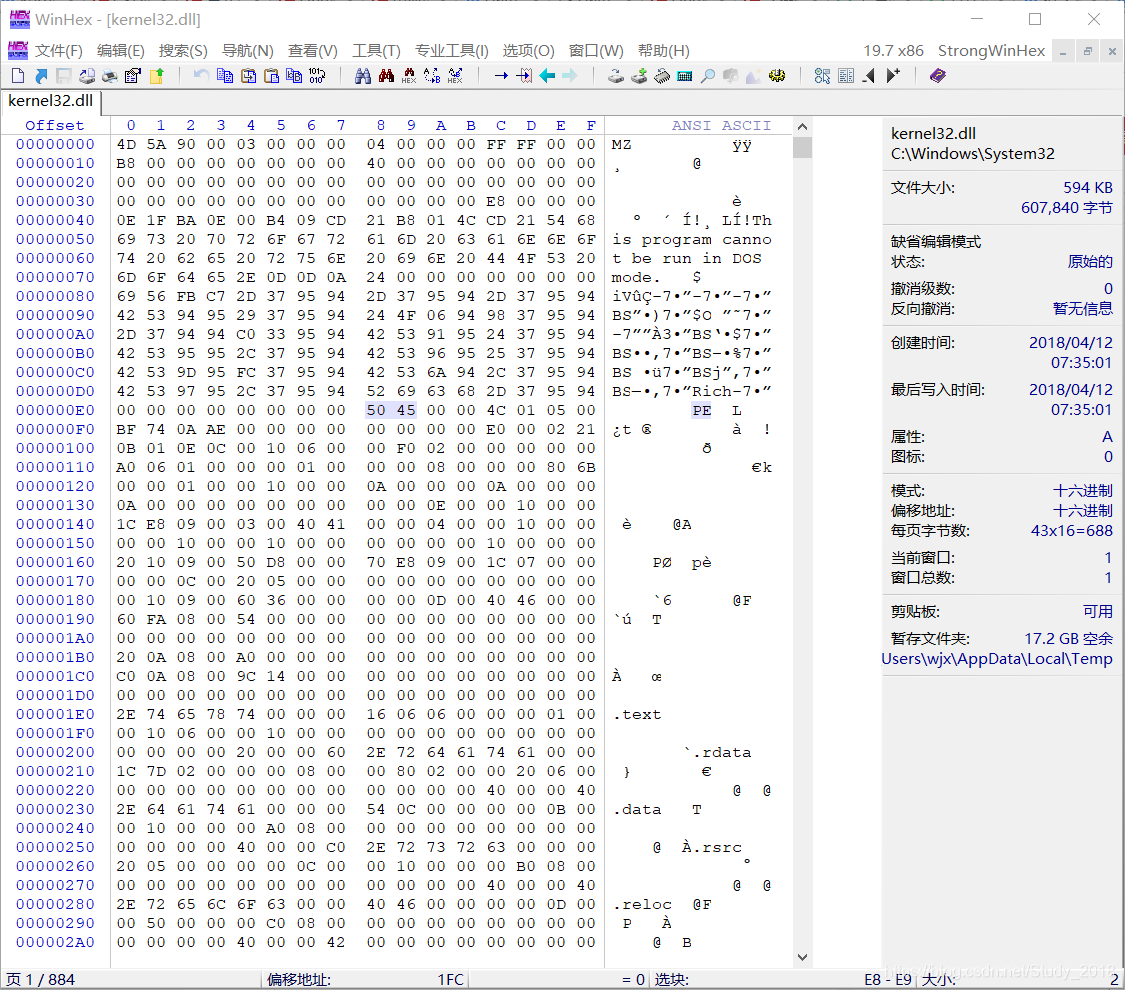Click the right triangle plus icon
Screen dimensions: 1125x990
[x=893, y=75]
